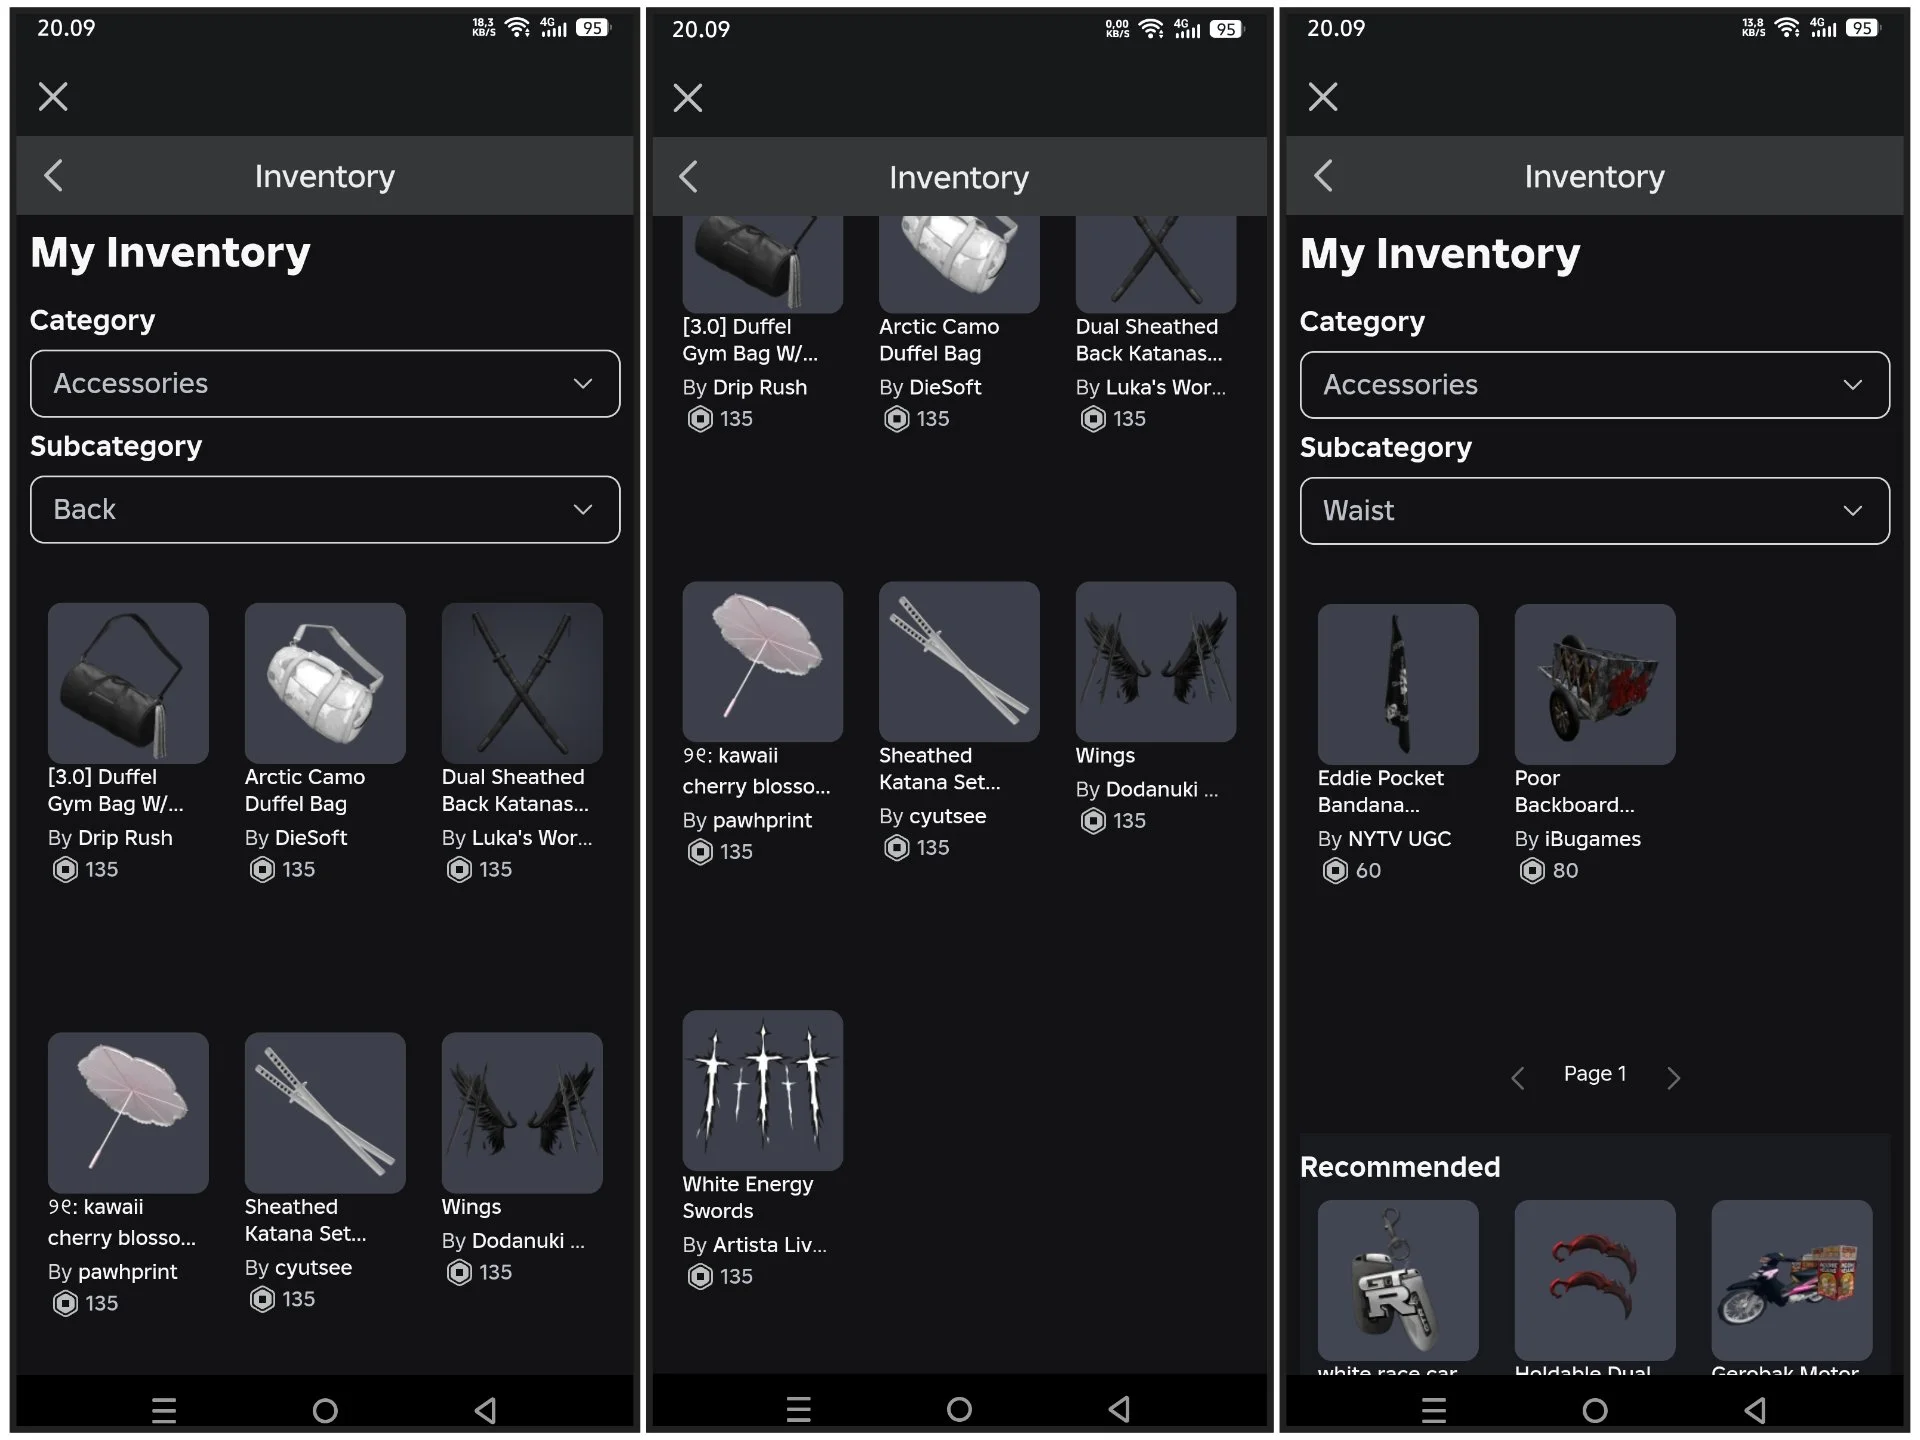The width and height of the screenshot is (1920, 1440).
Task: Open the red Holdable Dual karambit recommendation
Action: (x=1594, y=1280)
